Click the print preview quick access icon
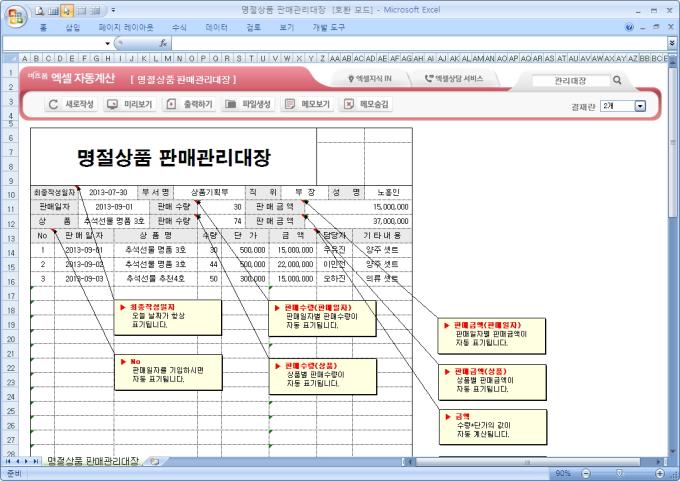Viewport: 680px width, 481px height. pyautogui.click(x=40, y=11)
